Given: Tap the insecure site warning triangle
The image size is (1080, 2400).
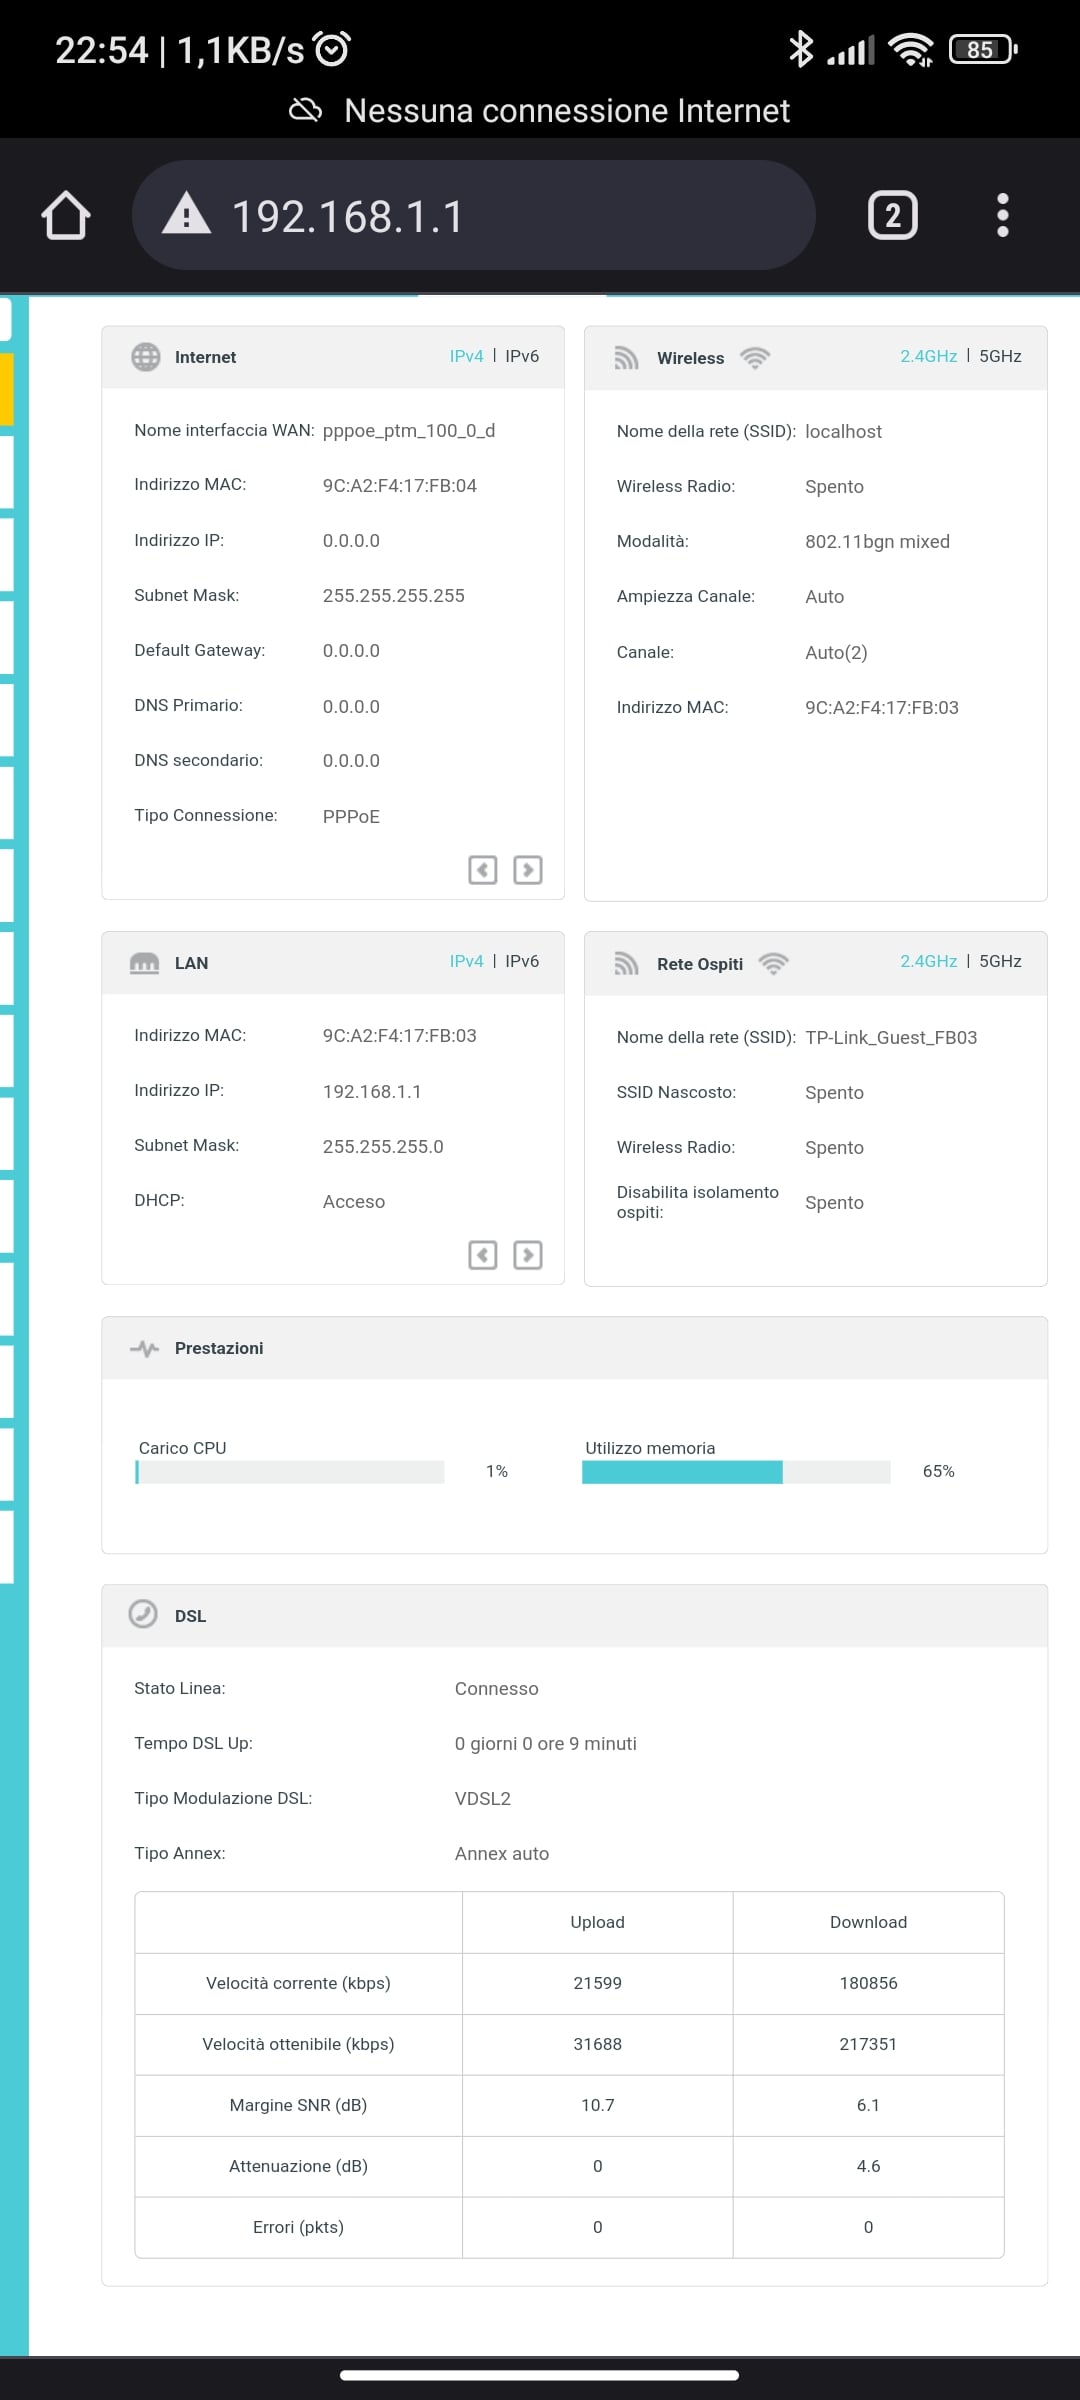Looking at the screenshot, I should 186,216.
